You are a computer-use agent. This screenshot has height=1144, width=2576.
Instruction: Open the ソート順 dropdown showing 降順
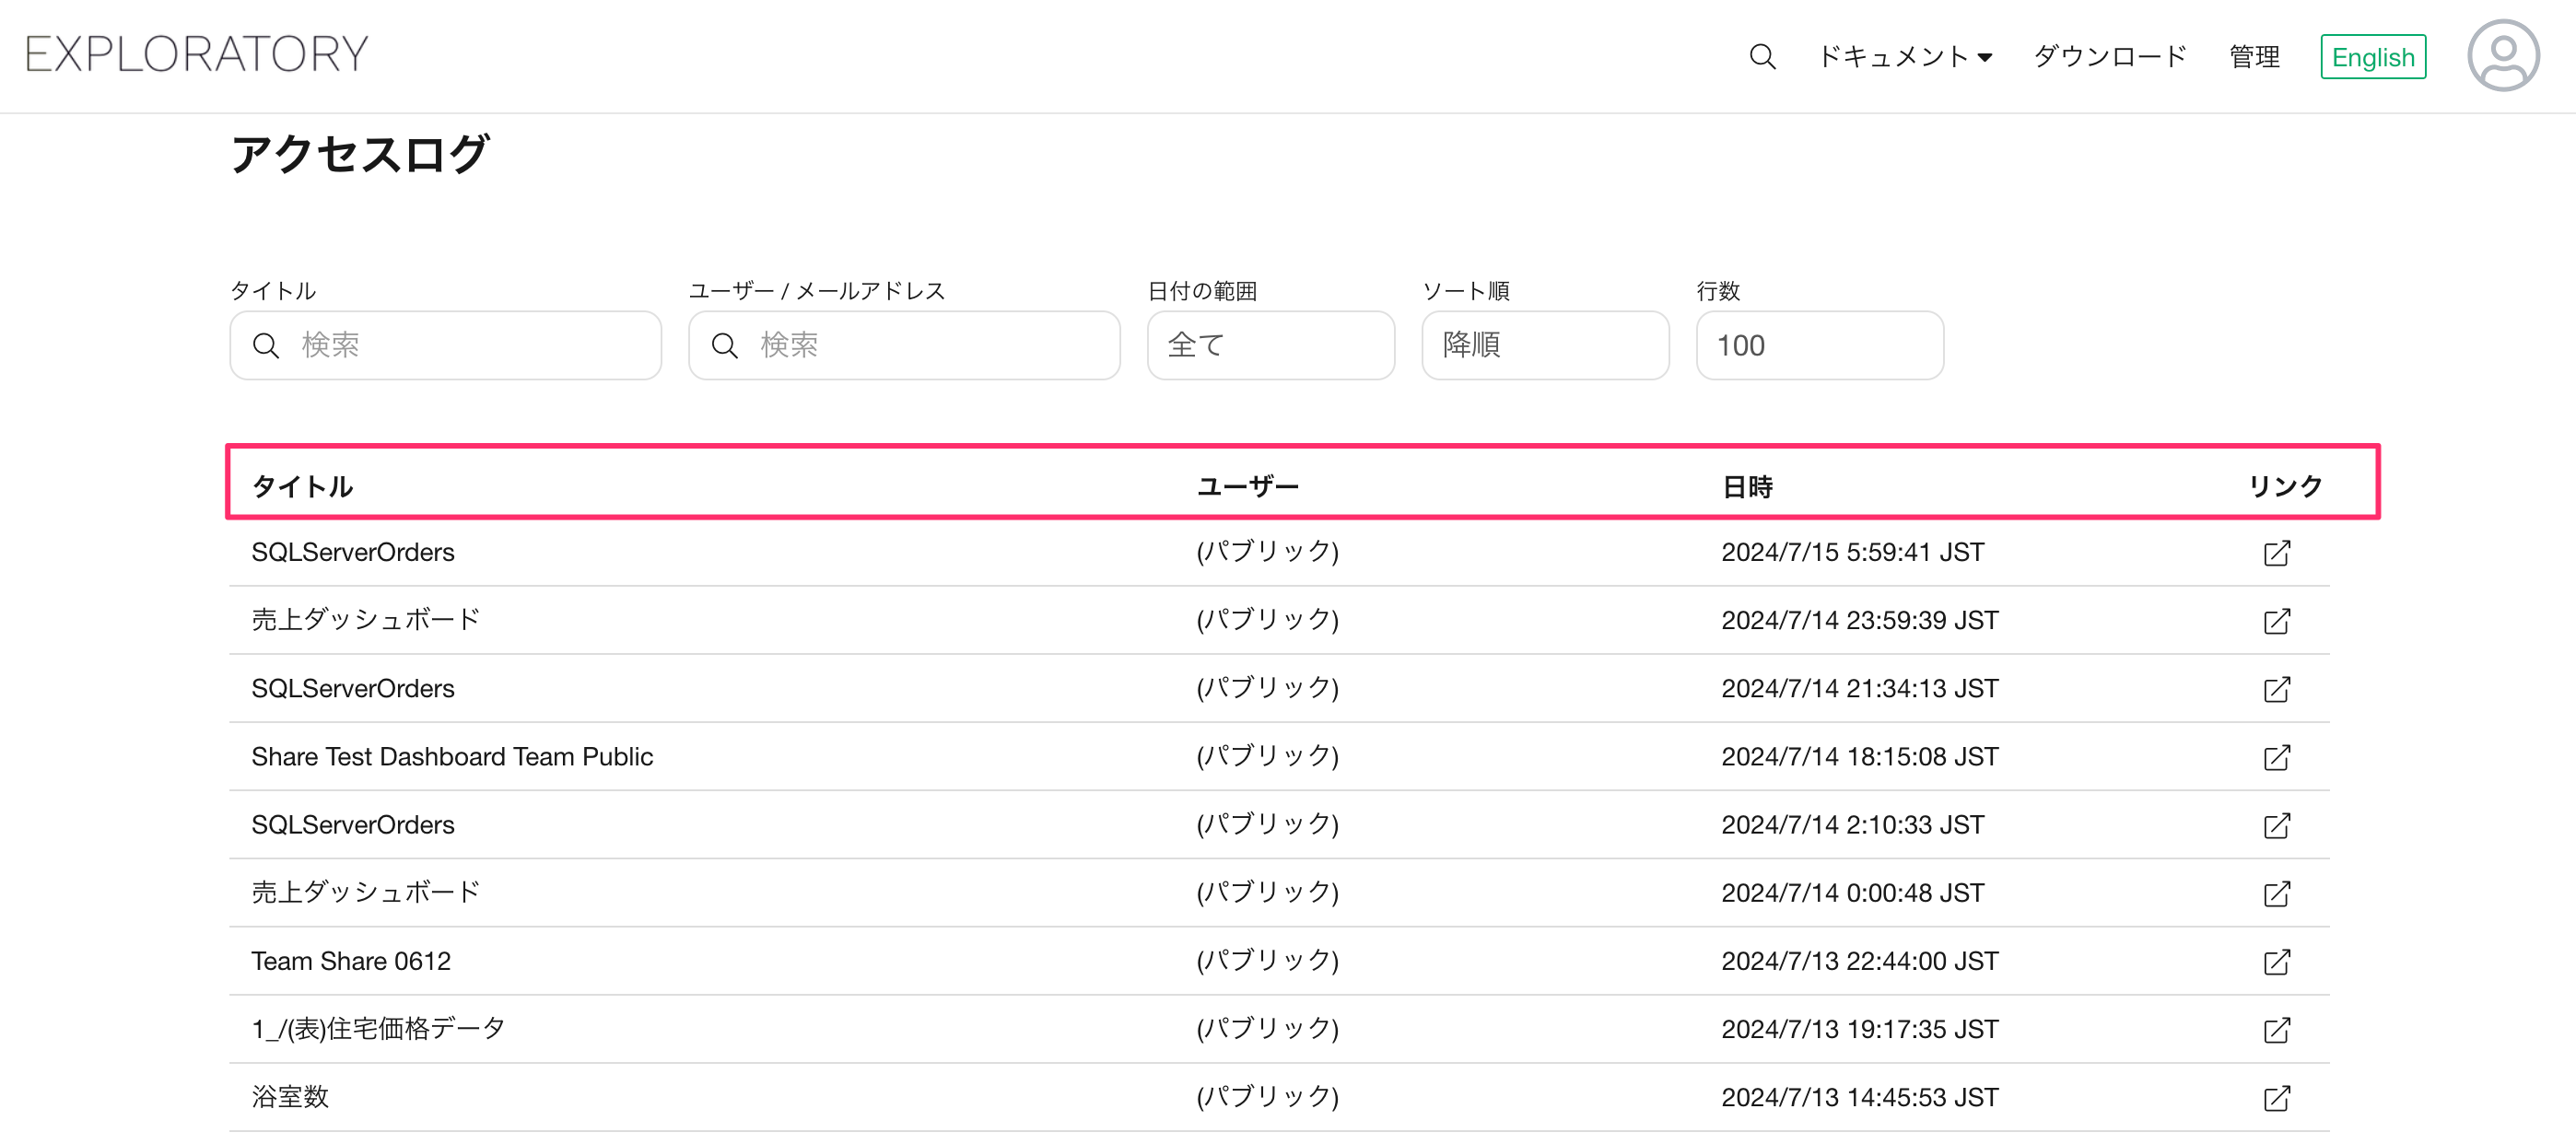coord(1545,345)
